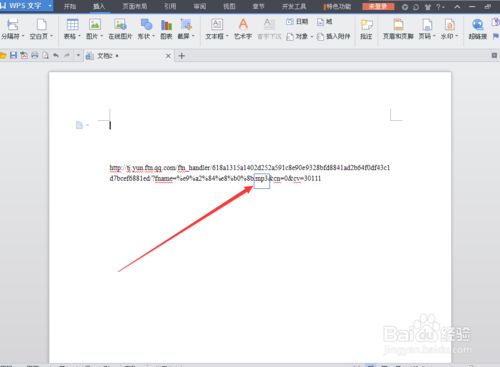500x367 pixels.
Task: Click the open folder icon in quick toolbar
Action: (x=3, y=56)
